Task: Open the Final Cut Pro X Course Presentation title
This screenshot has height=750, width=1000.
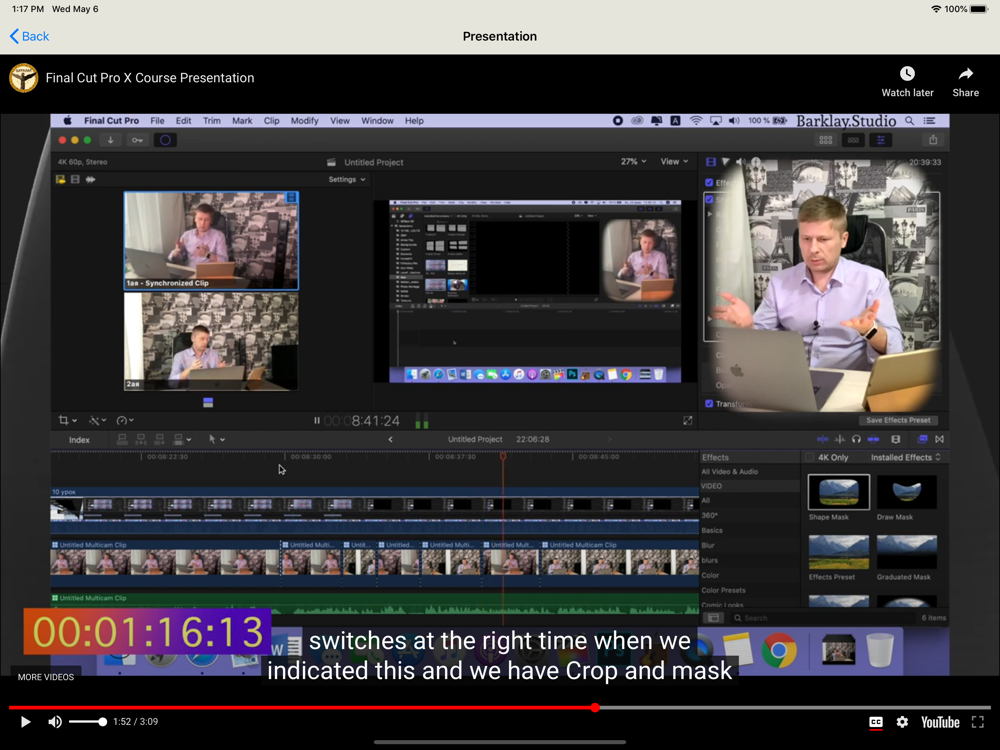Action: 150,78
